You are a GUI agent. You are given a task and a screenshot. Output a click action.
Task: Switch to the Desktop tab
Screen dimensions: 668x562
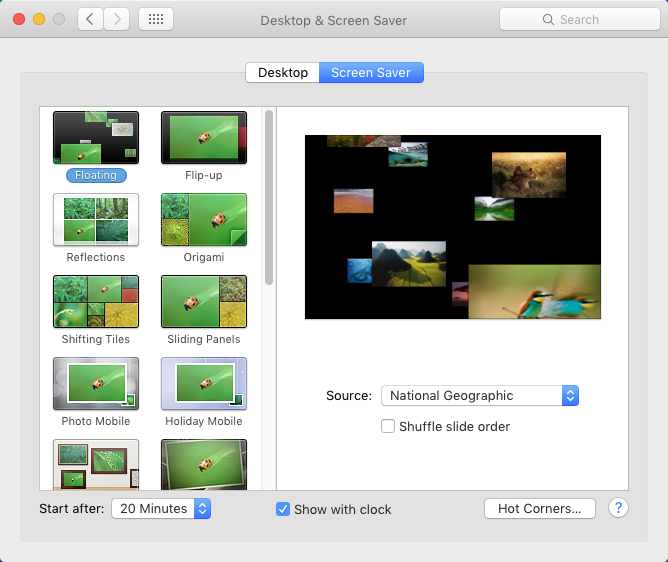tap(283, 73)
